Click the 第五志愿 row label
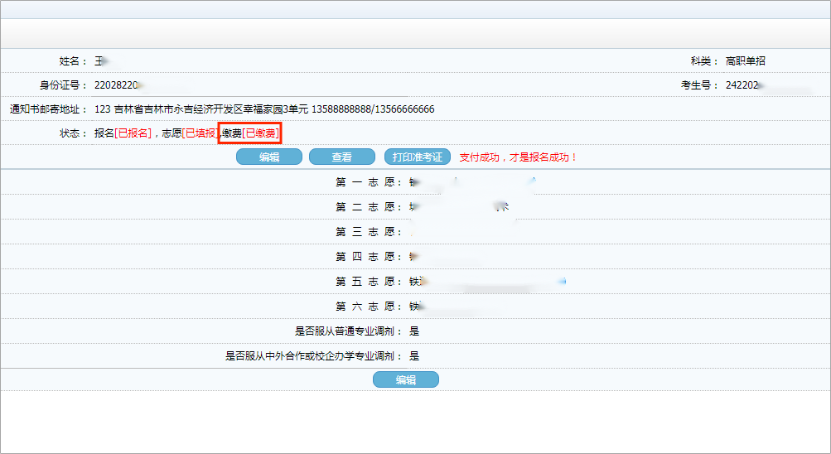This screenshot has width=831, height=454. (x=368, y=281)
